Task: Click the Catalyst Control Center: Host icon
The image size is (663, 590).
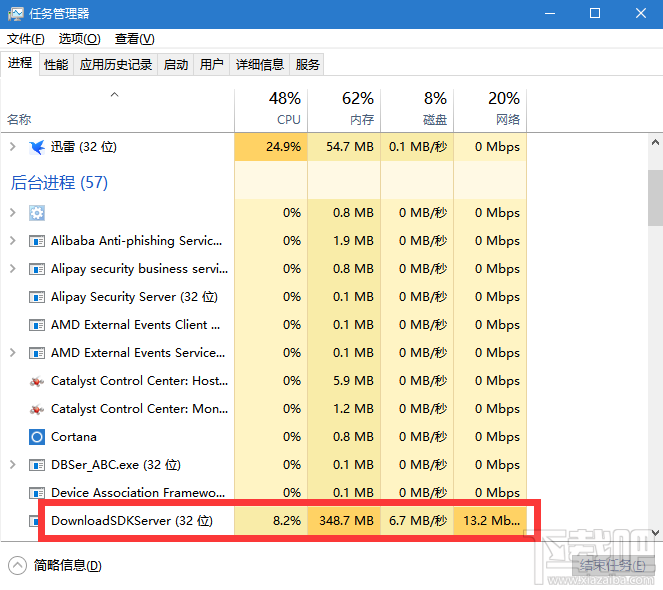Action: [x=37, y=381]
